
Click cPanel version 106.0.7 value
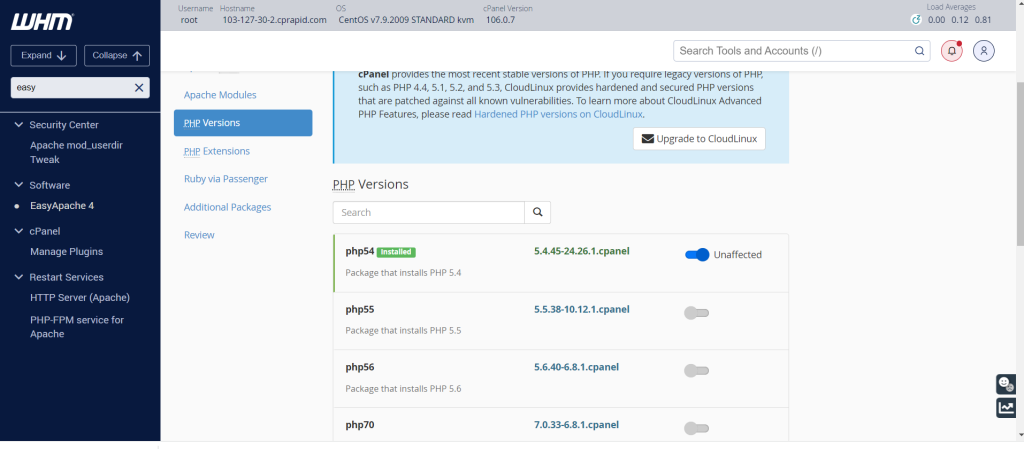(x=501, y=20)
